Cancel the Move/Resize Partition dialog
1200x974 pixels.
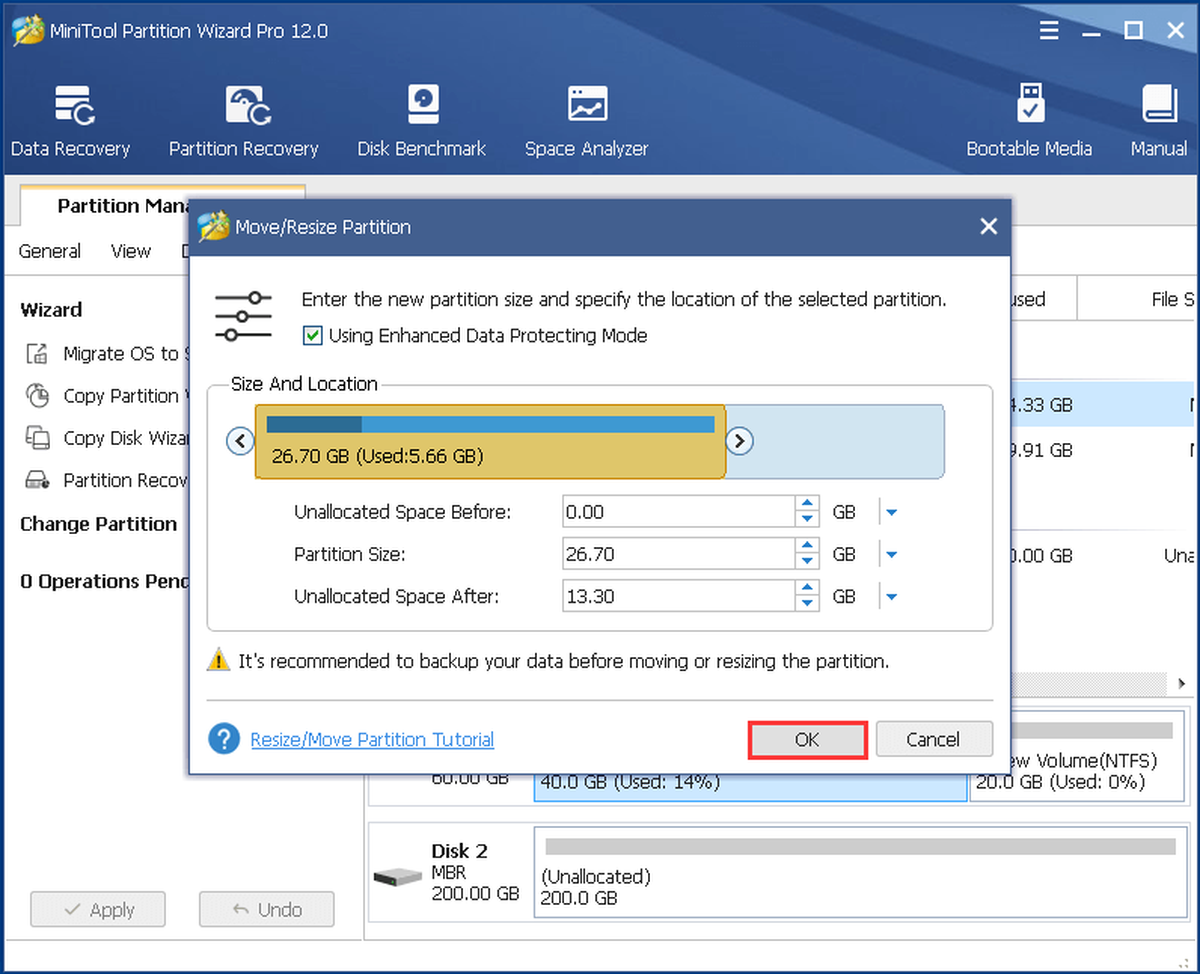pos(933,739)
